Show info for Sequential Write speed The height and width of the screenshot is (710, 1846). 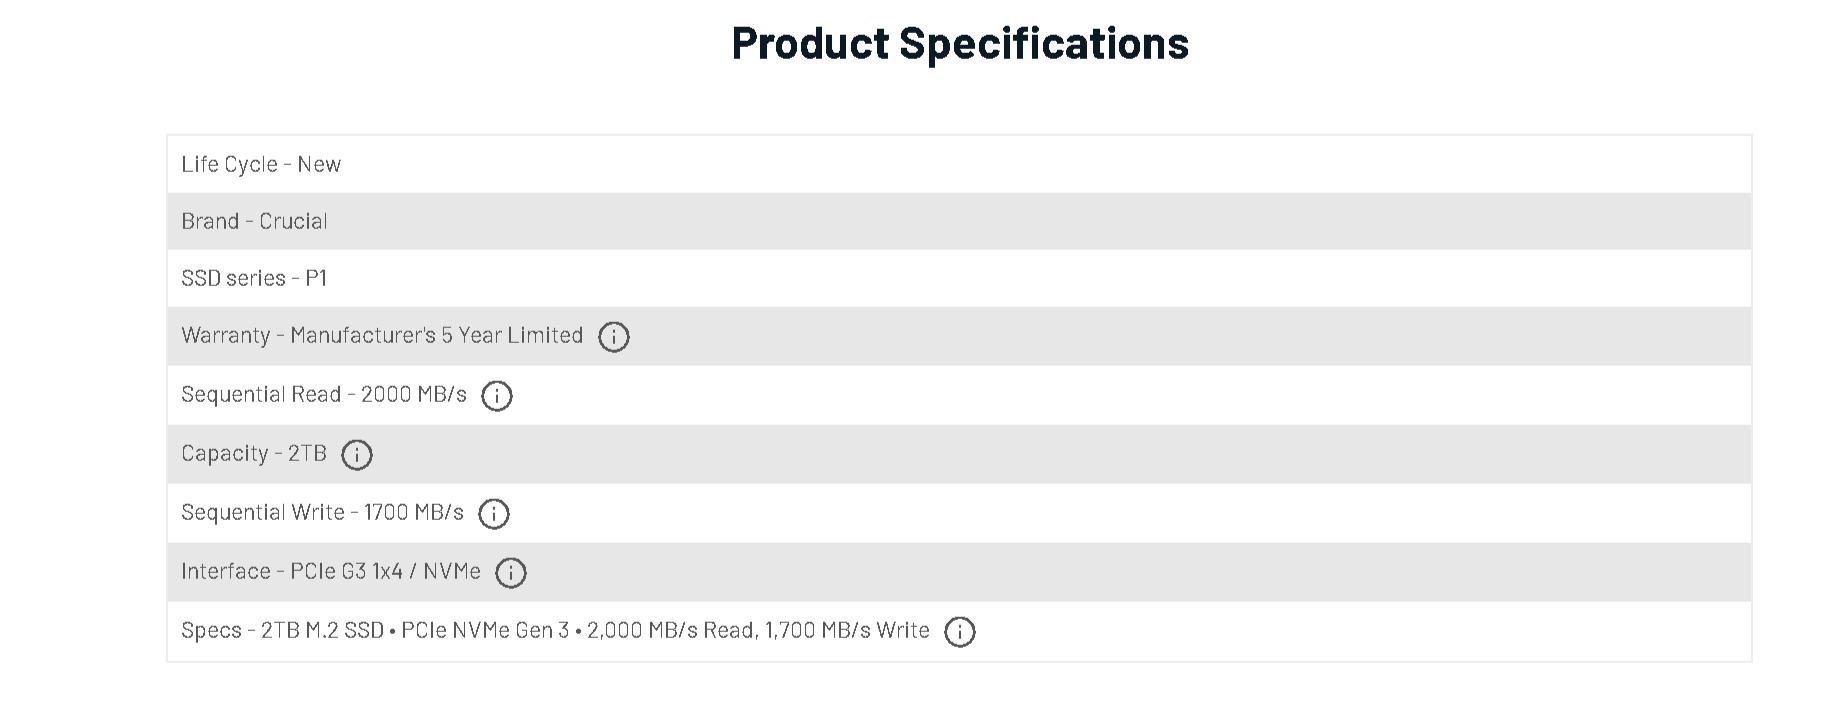[494, 514]
